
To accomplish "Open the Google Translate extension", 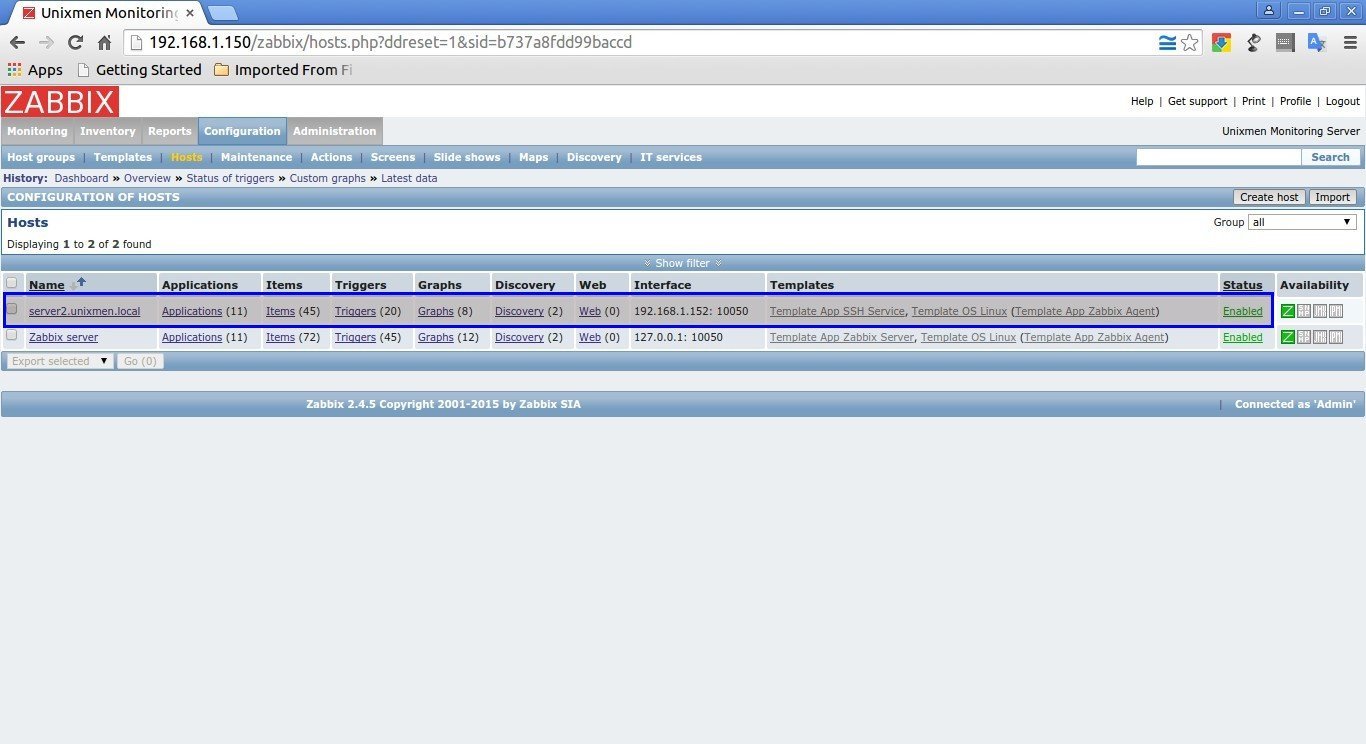I will click(x=1317, y=42).
